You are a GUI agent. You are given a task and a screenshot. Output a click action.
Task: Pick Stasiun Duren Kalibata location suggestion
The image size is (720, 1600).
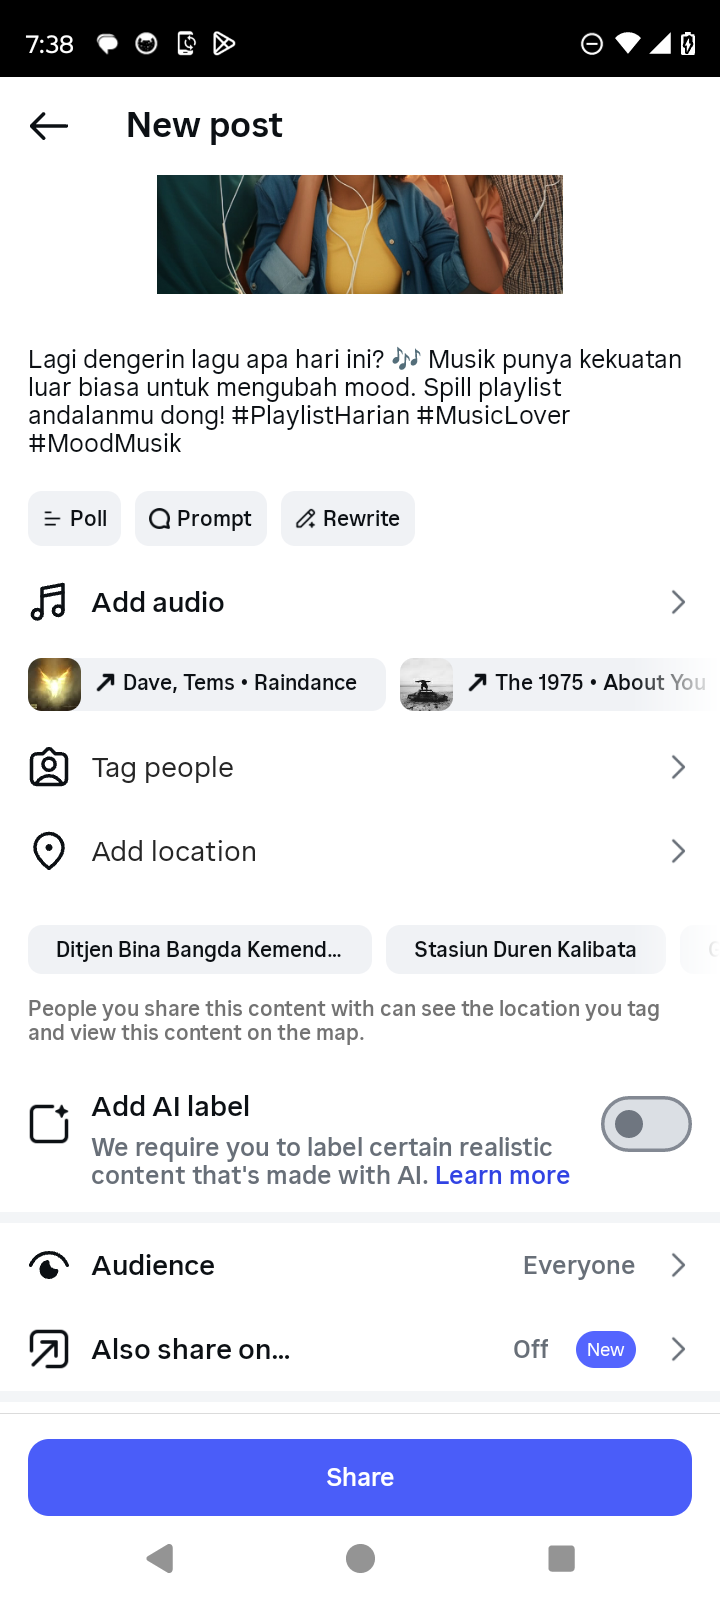coord(525,949)
